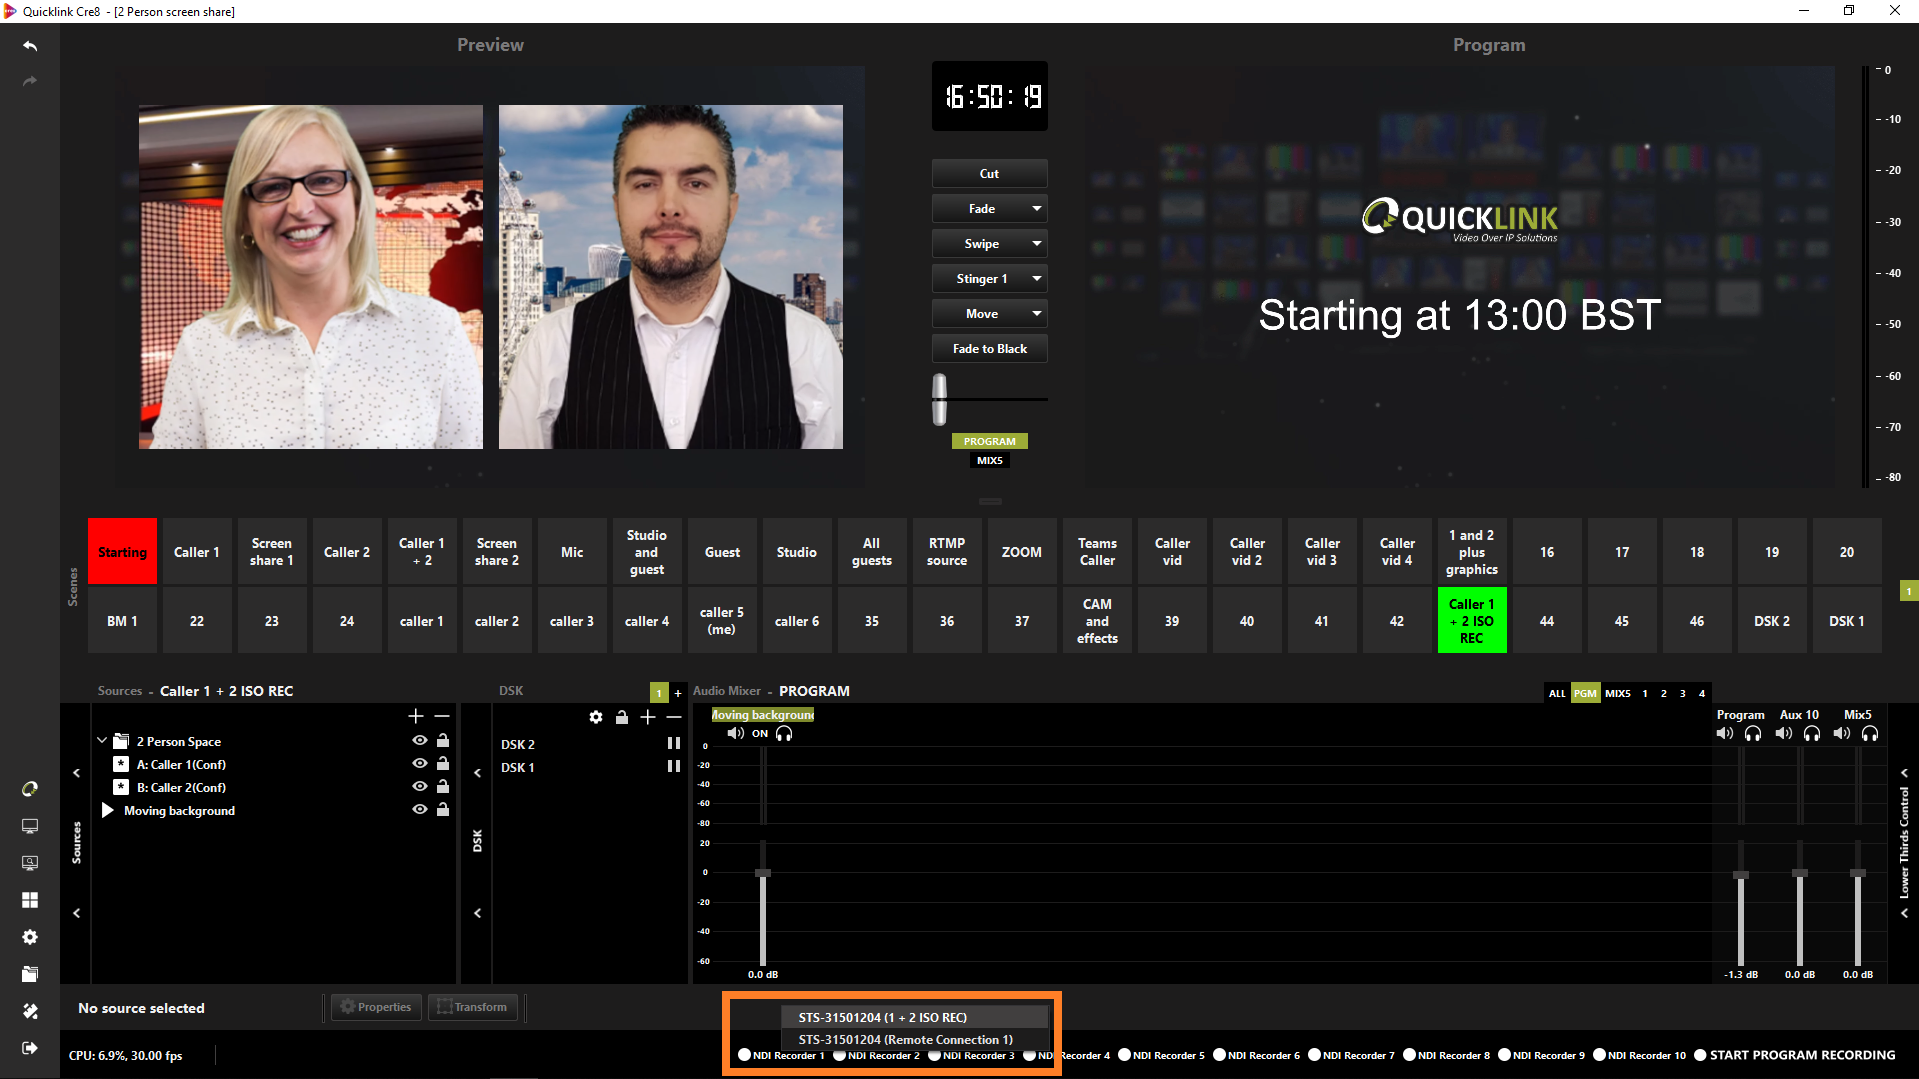Mute the Program output speaker icon
The image size is (1919, 1079).
1725,733
